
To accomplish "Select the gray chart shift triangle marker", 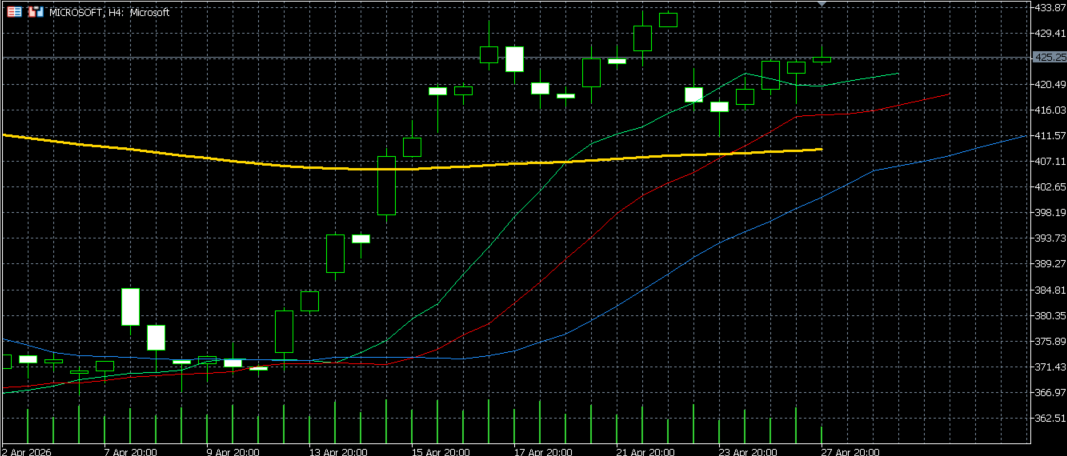I will click(822, 4).
